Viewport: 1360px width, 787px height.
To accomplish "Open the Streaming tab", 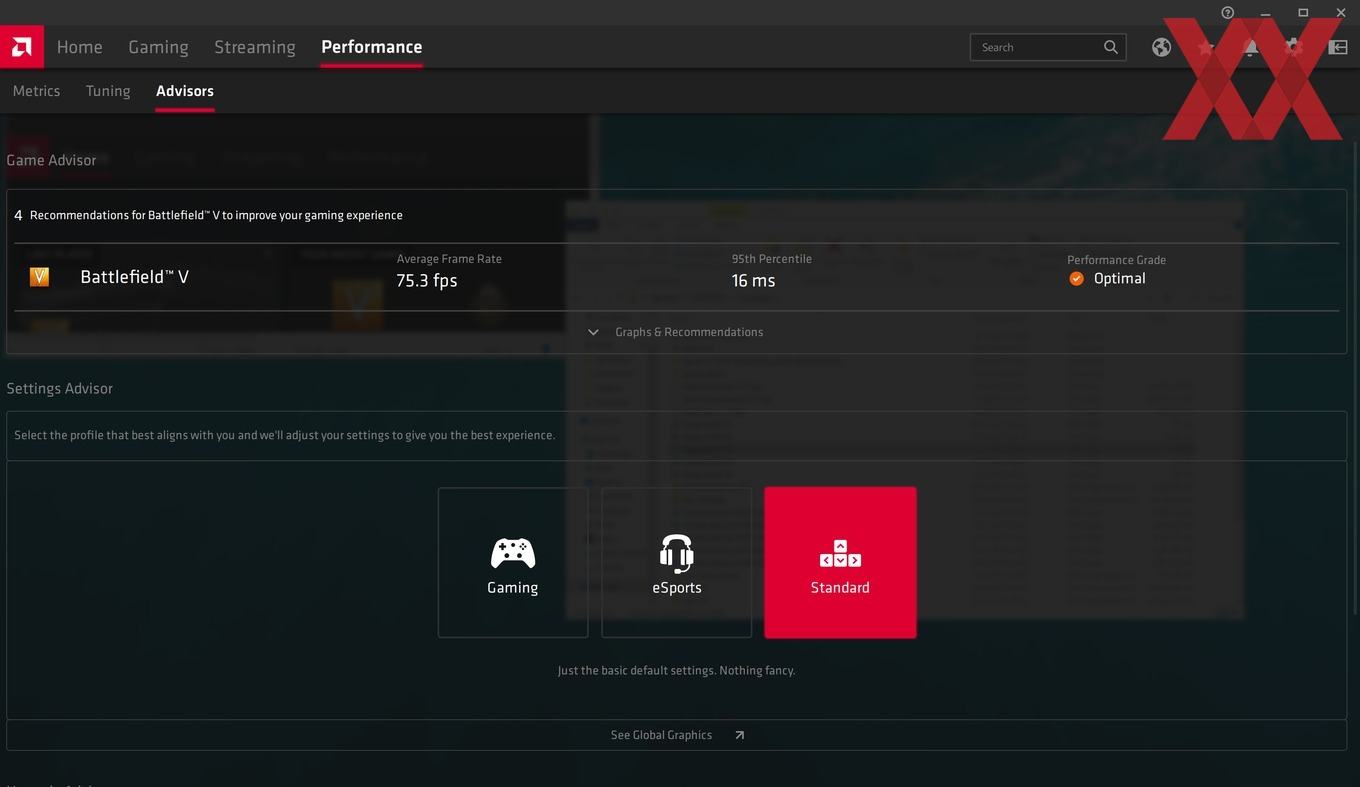I will (x=255, y=47).
